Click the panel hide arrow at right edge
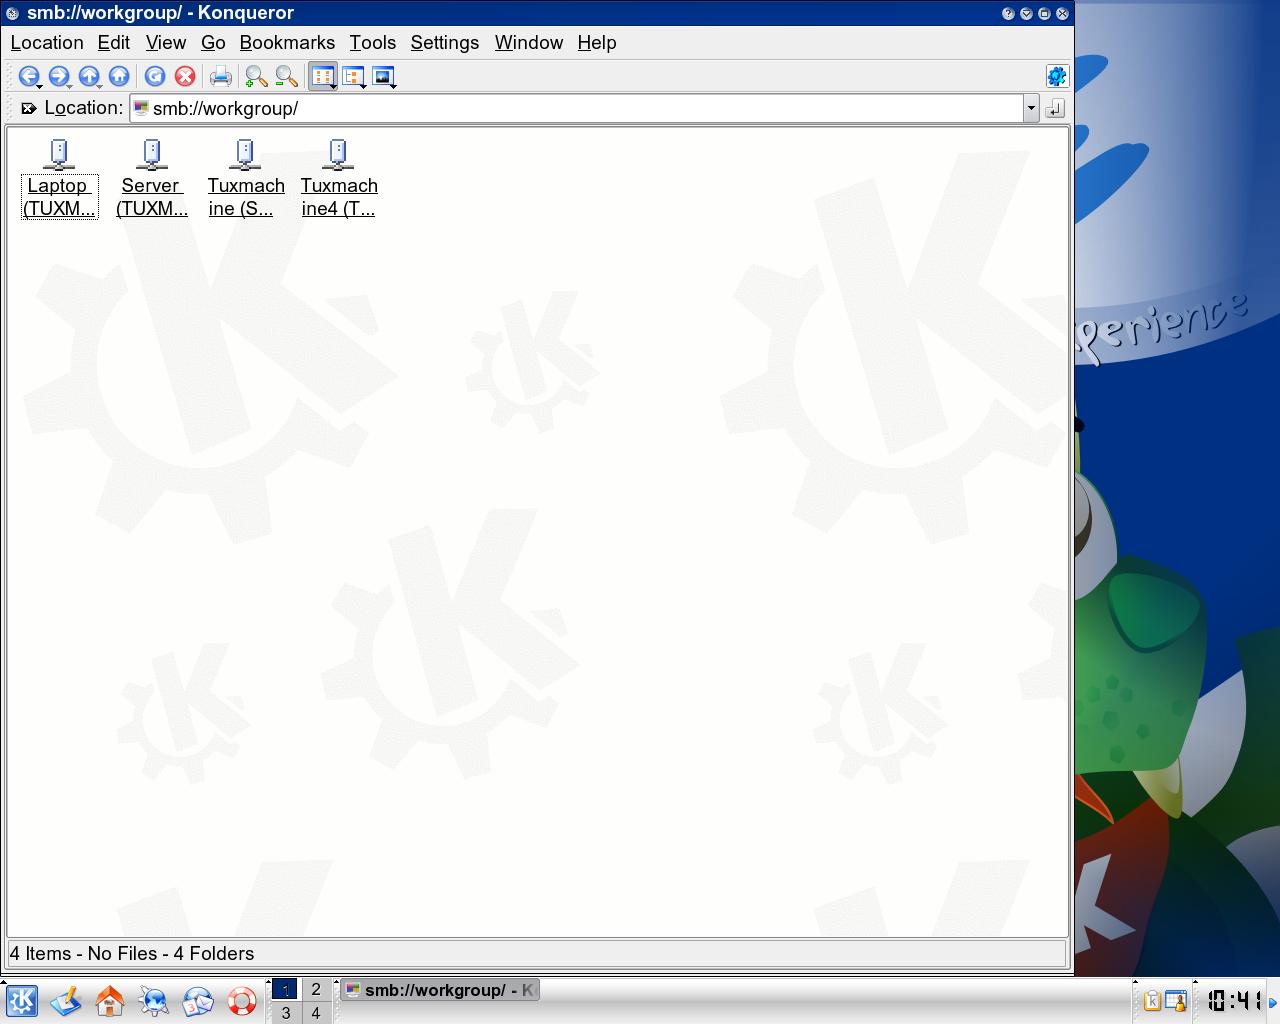Screen dimensions: 1280x1024 point(1274,1000)
